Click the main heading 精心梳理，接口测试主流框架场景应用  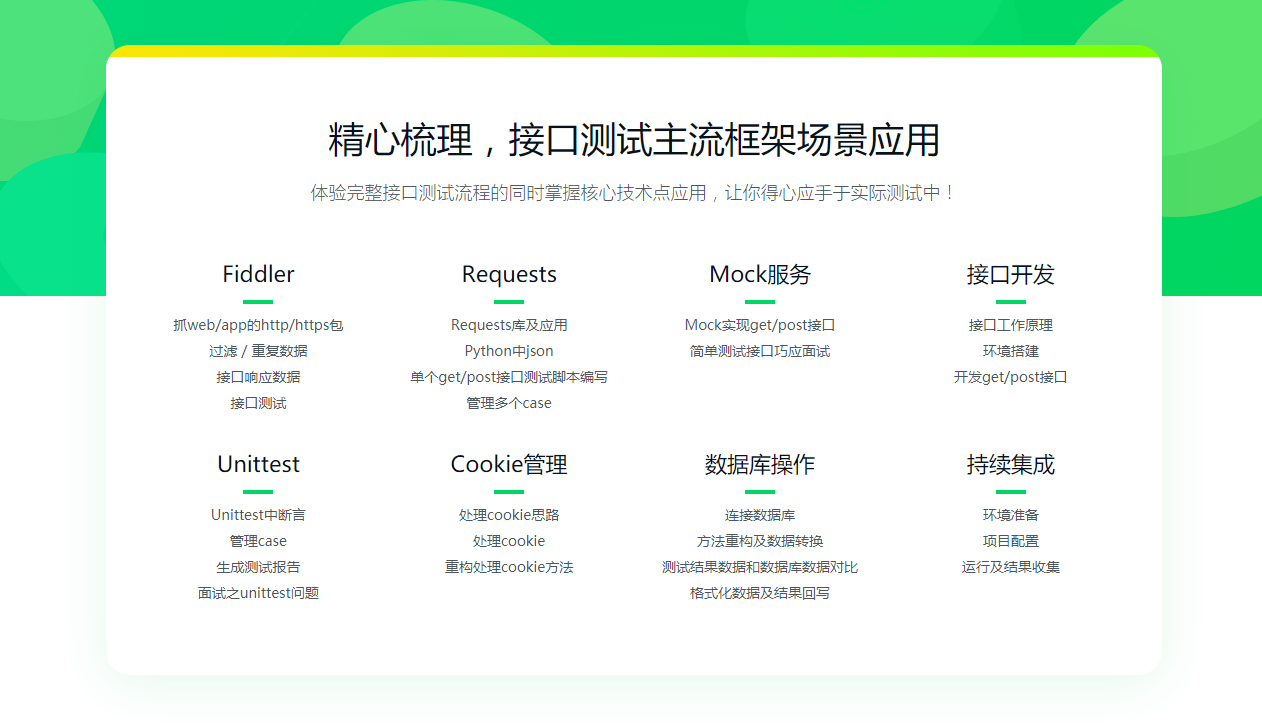(x=634, y=140)
